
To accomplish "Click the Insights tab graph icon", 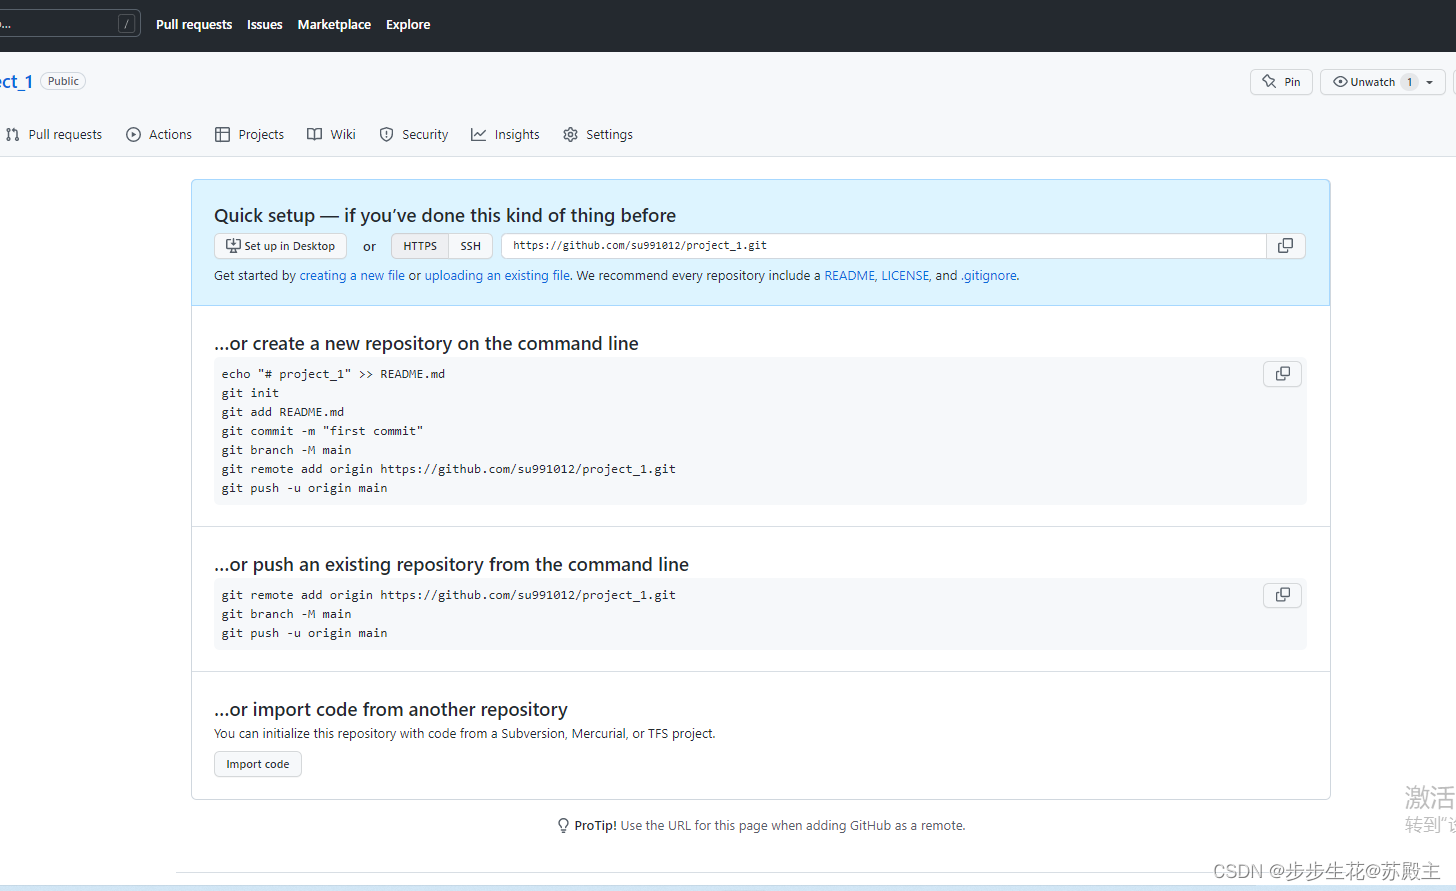I will (478, 134).
